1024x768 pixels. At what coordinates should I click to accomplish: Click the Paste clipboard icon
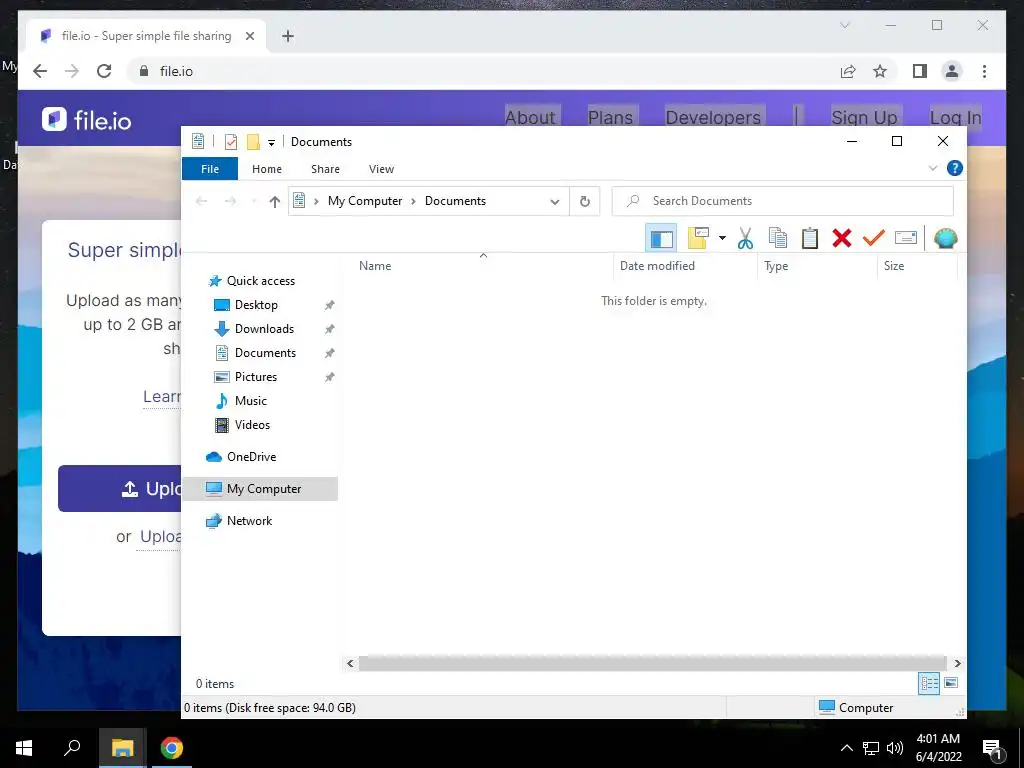(x=810, y=238)
